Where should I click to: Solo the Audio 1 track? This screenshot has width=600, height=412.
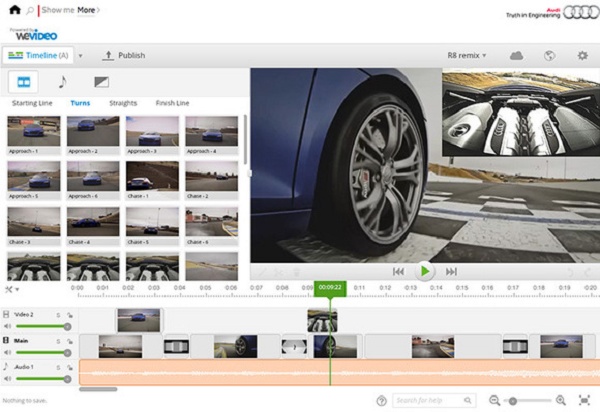tap(58, 368)
